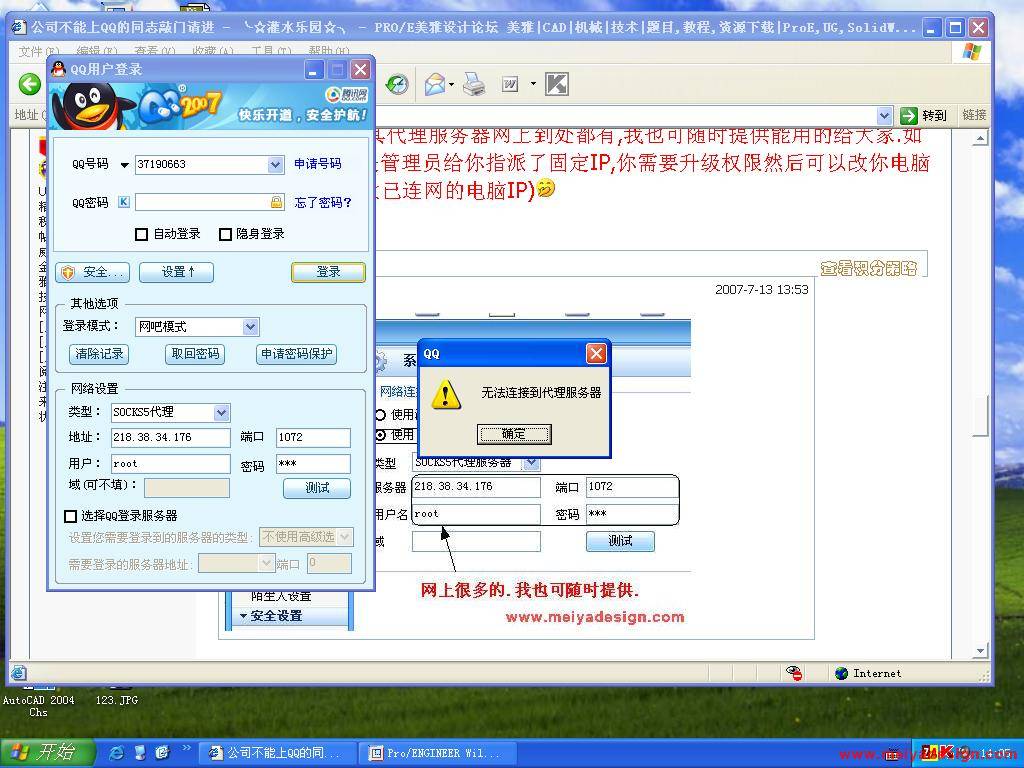The height and width of the screenshot is (768, 1024).
Task: Click the Internet Explorer quick launch icon
Action: click(x=117, y=753)
